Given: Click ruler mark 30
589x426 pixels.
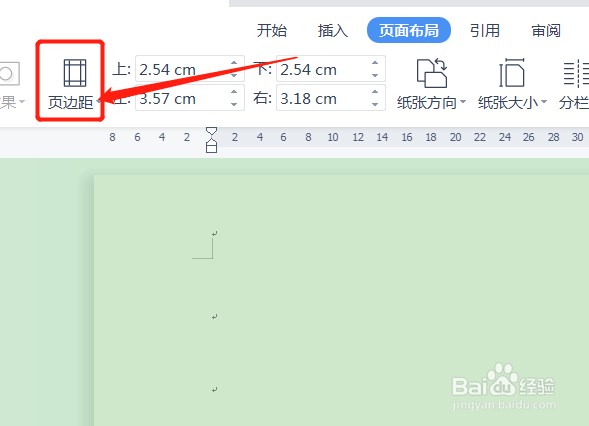Looking at the screenshot, I should click(577, 137).
